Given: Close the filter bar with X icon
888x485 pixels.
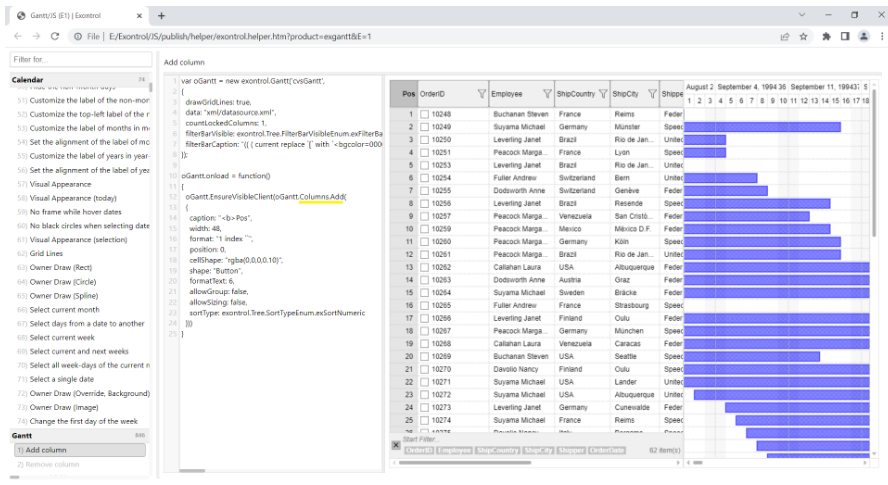Looking at the screenshot, I should 395,445.
